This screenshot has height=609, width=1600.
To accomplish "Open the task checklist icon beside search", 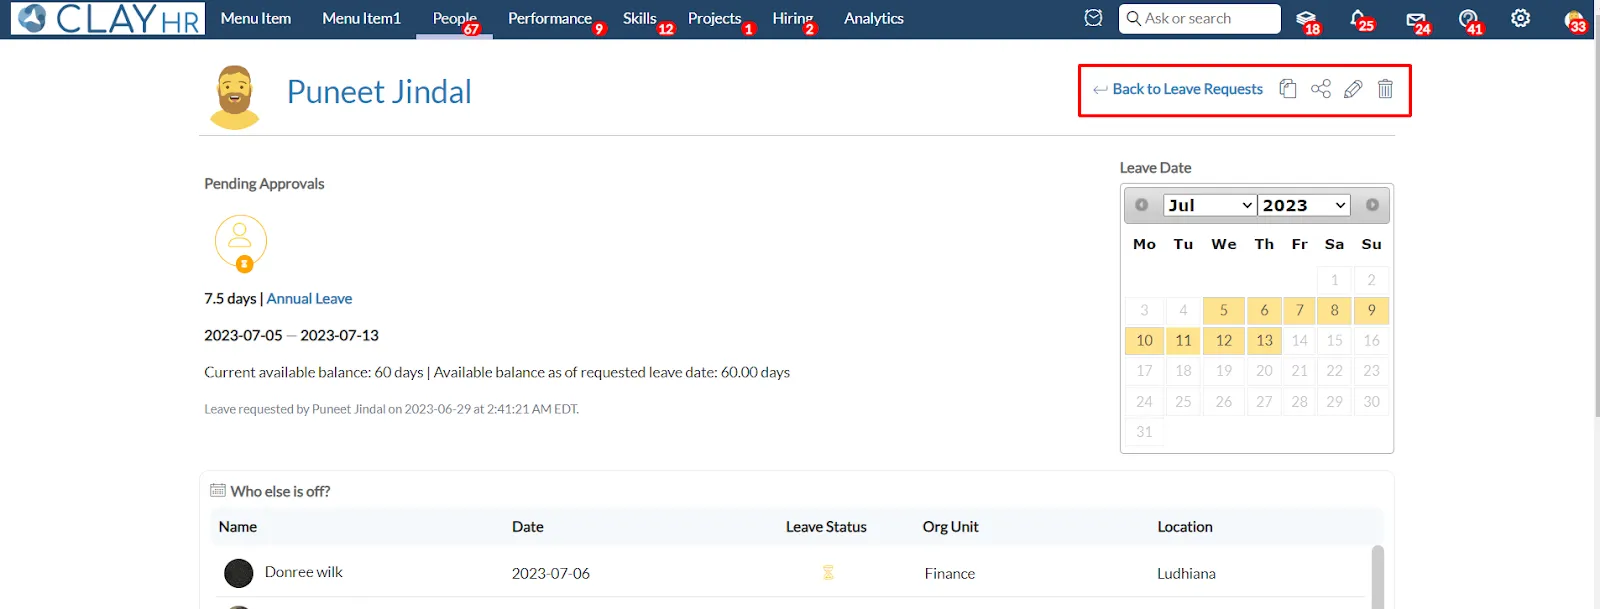I will coord(1093,18).
